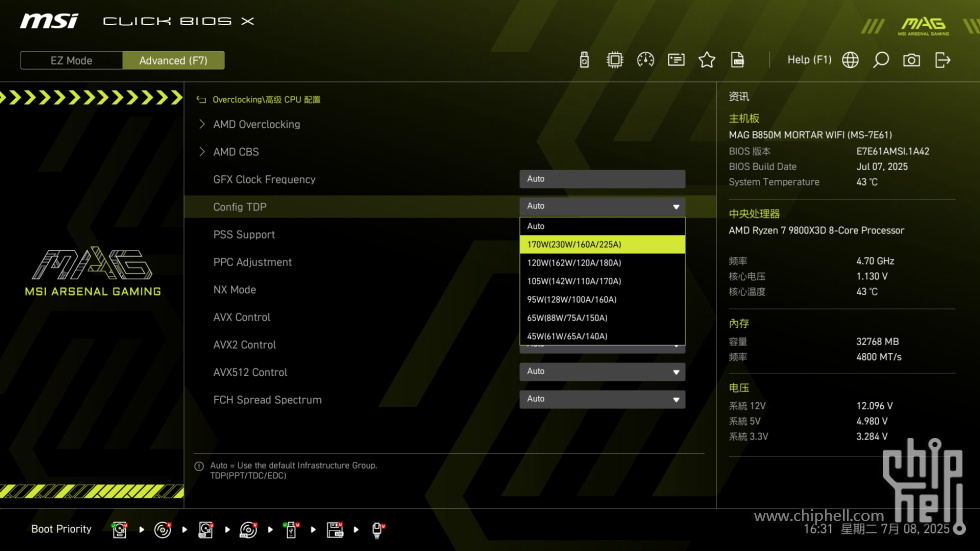Select the USB key boot device
Screen dimensions: 980x551
click(x=291, y=530)
